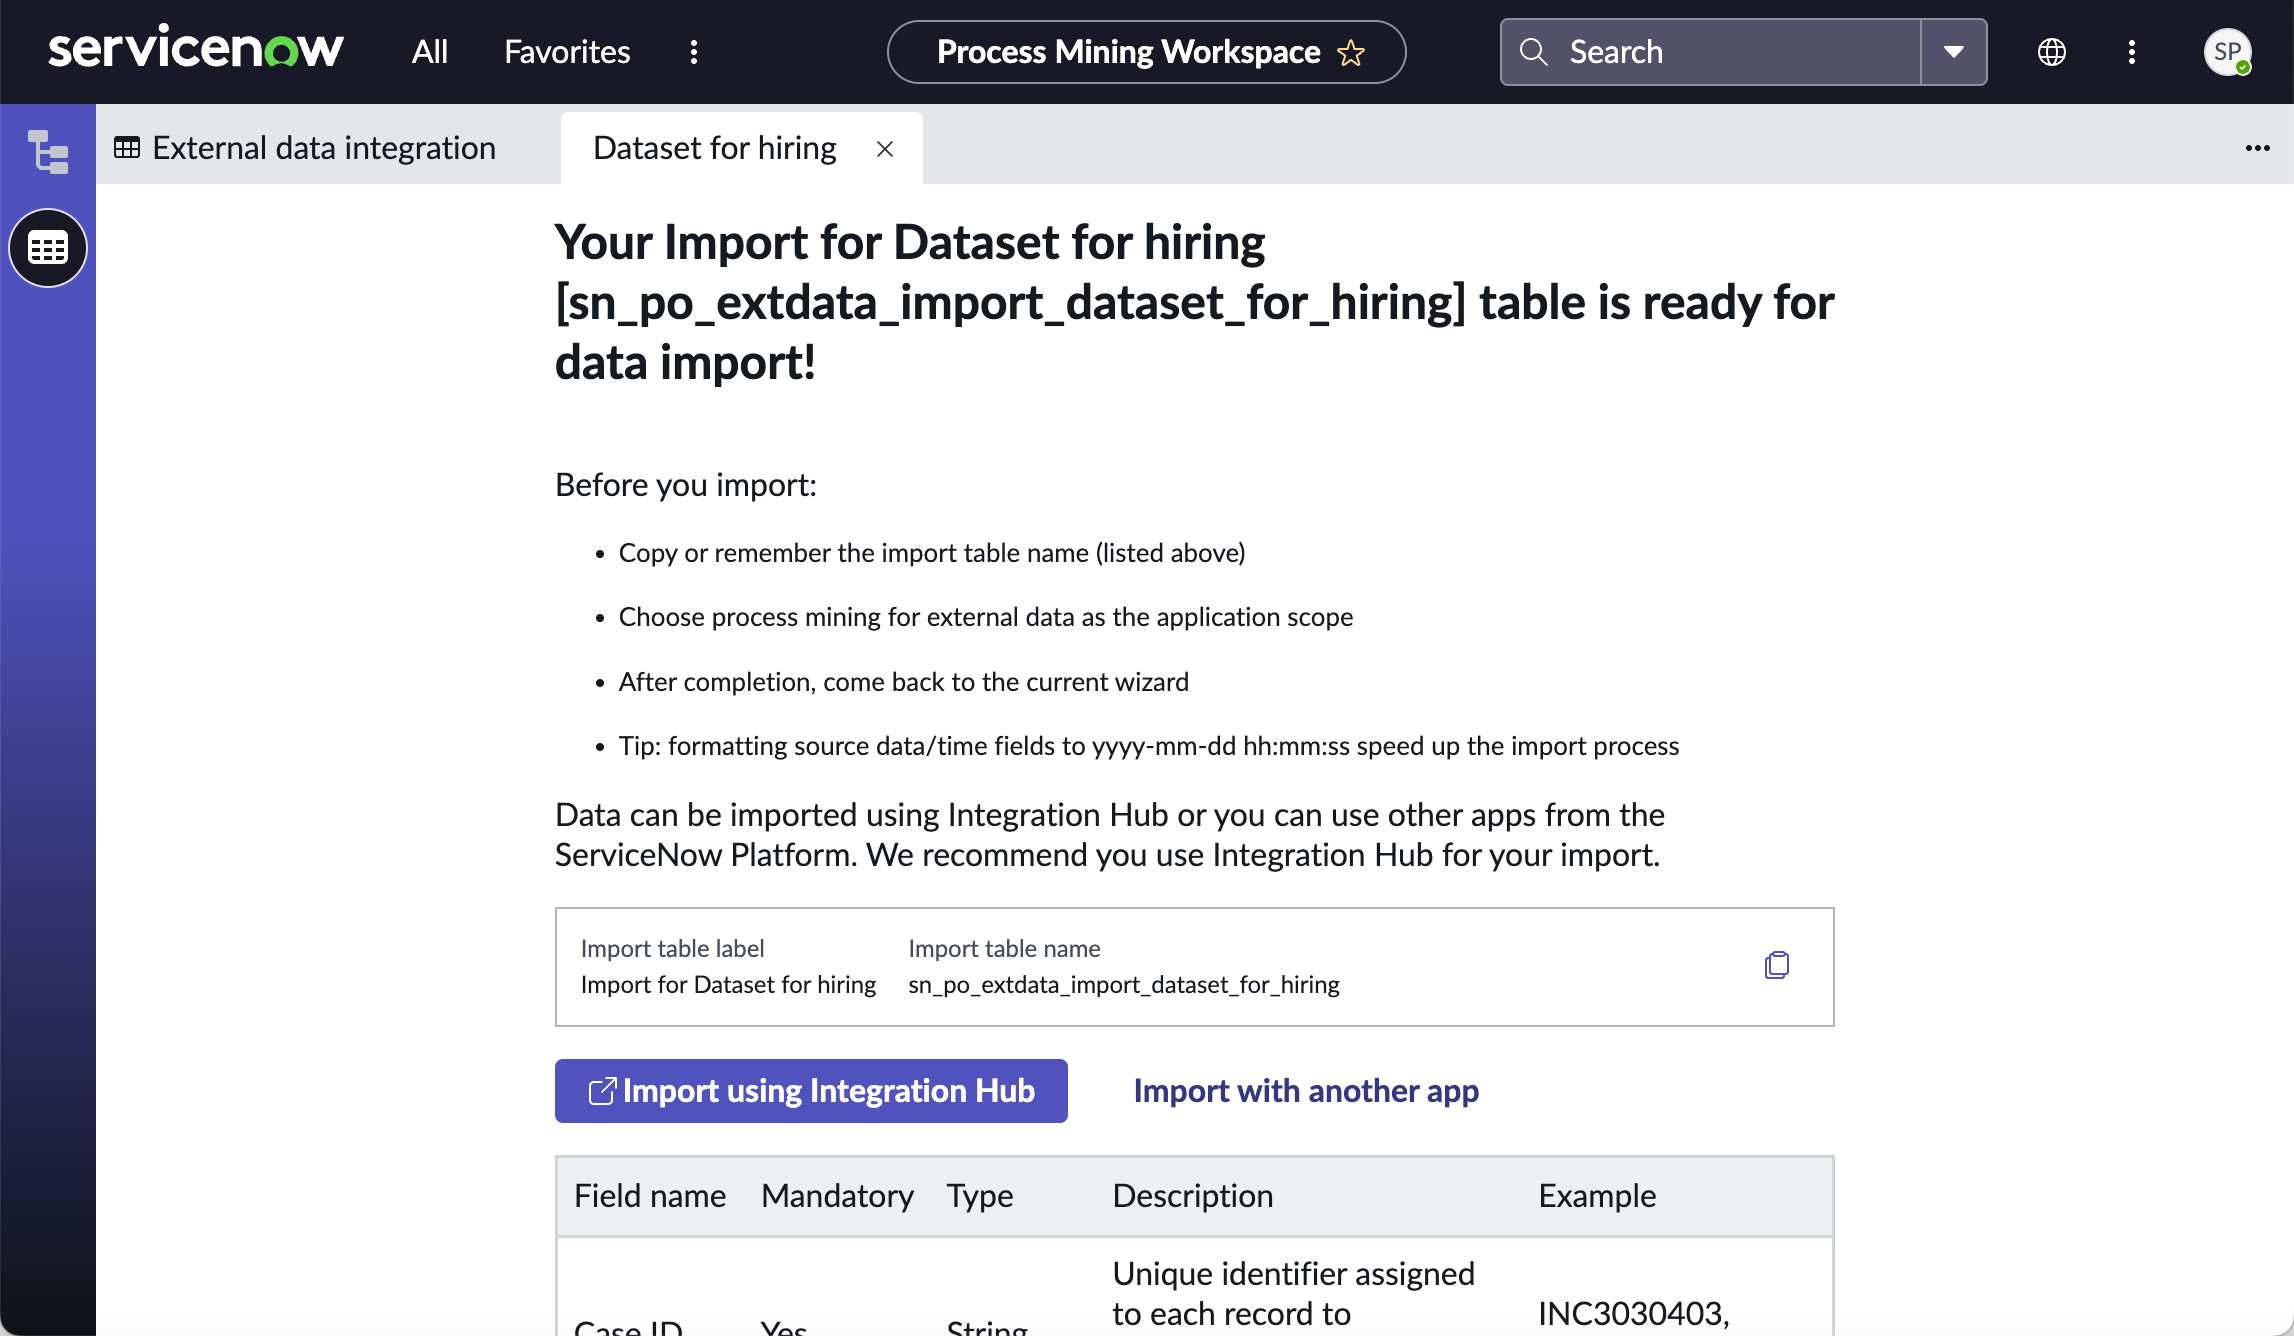Click the Example column header
Viewport: 2294px width, 1336px height.
click(x=1597, y=1196)
